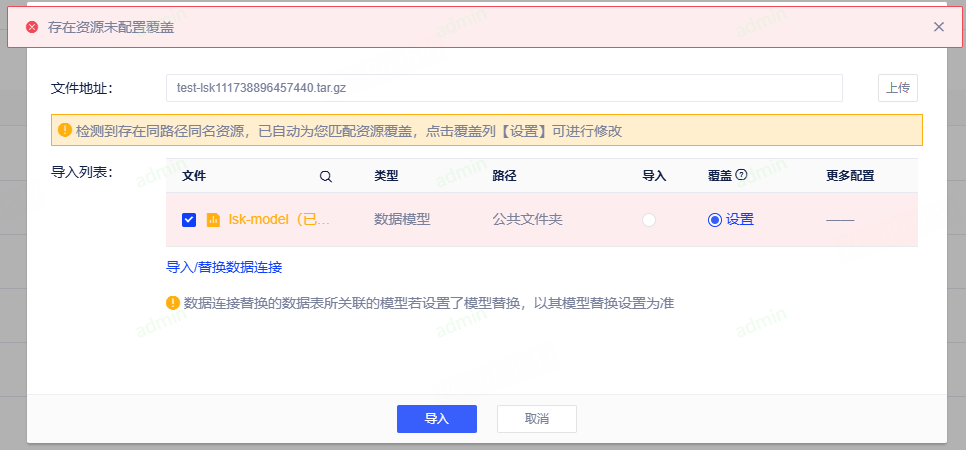Select the 导入 radio button for lsk-model
Image resolution: width=966 pixels, height=450 pixels.
coord(649,220)
